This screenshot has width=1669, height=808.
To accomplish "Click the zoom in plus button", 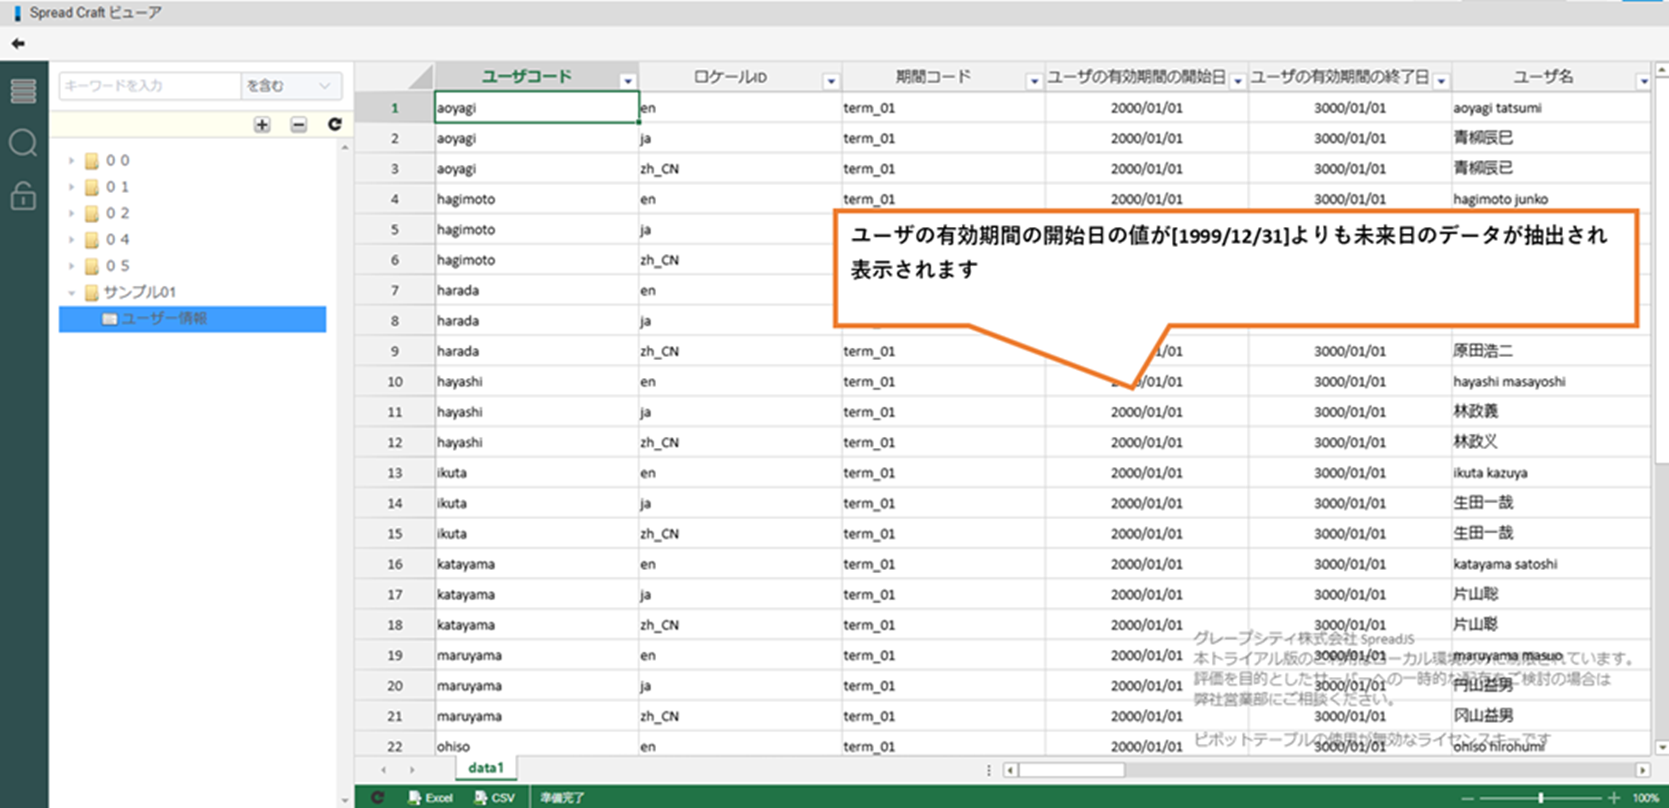I will tap(1613, 798).
